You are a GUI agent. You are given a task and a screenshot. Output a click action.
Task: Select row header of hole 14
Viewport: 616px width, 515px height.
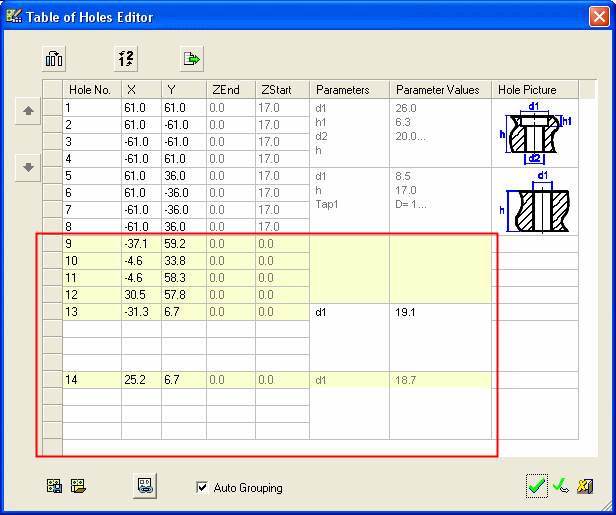(53, 379)
